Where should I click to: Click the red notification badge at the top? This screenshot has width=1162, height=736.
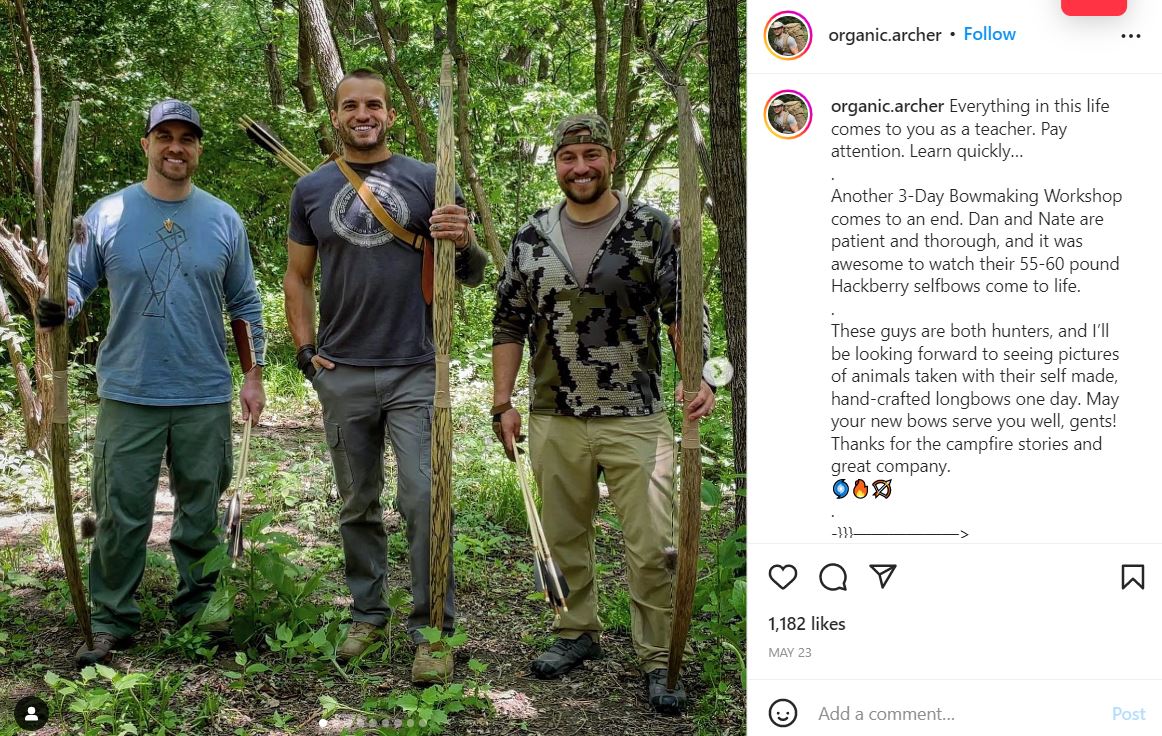coord(1093,5)
